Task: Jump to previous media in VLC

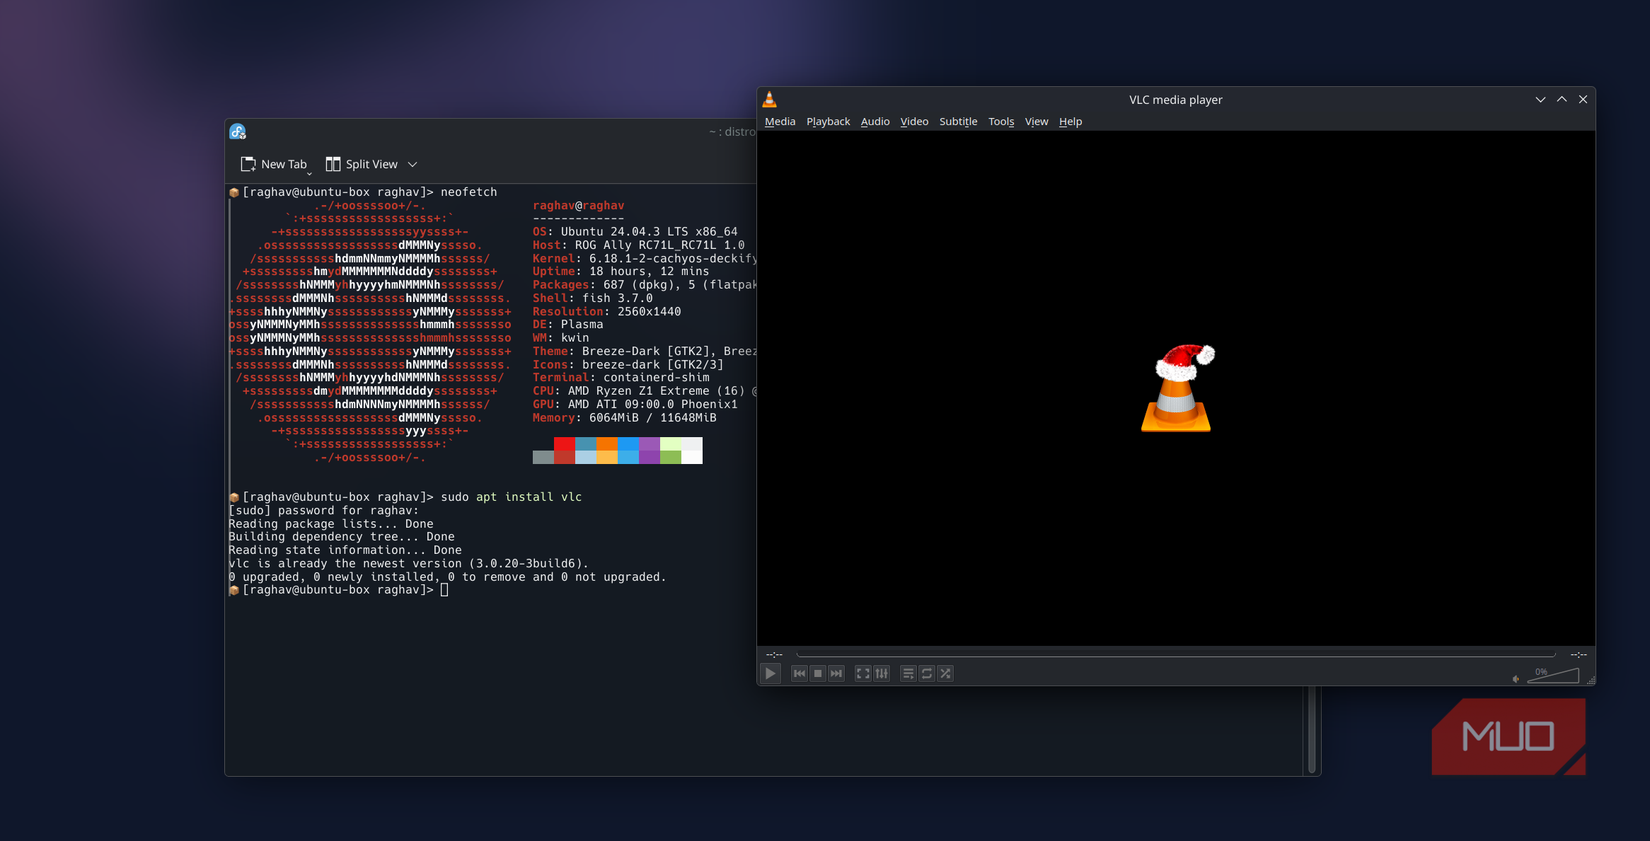Action: pyautogui.click(x=799, y=673)
